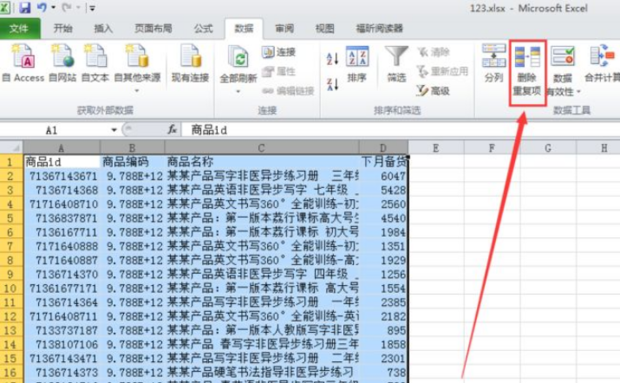Select column B header

point(132,148)
